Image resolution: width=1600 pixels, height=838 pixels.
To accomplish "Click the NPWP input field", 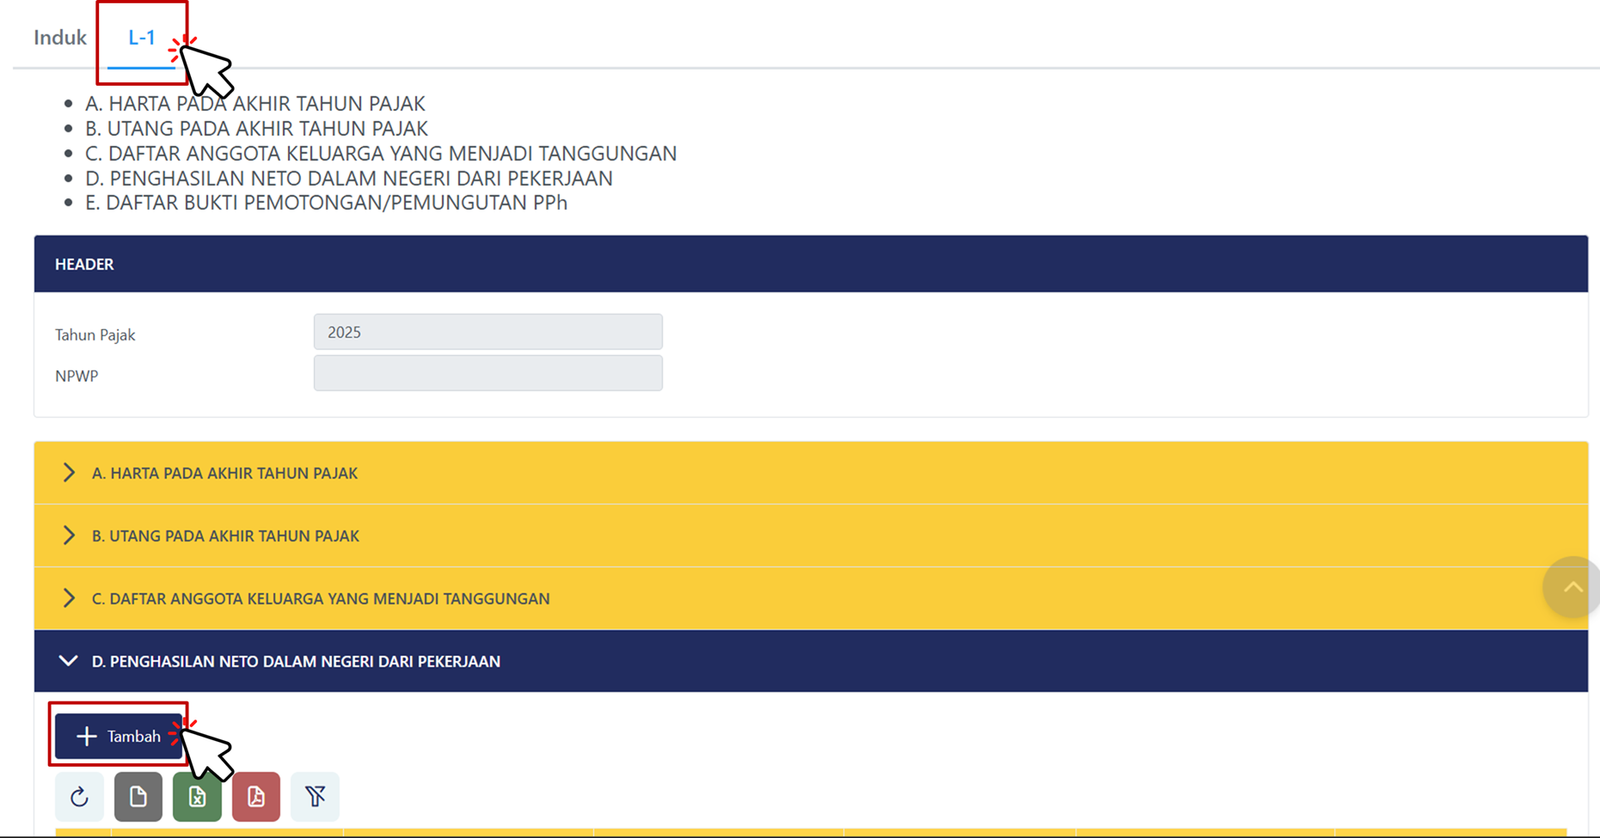I will 488,373.
